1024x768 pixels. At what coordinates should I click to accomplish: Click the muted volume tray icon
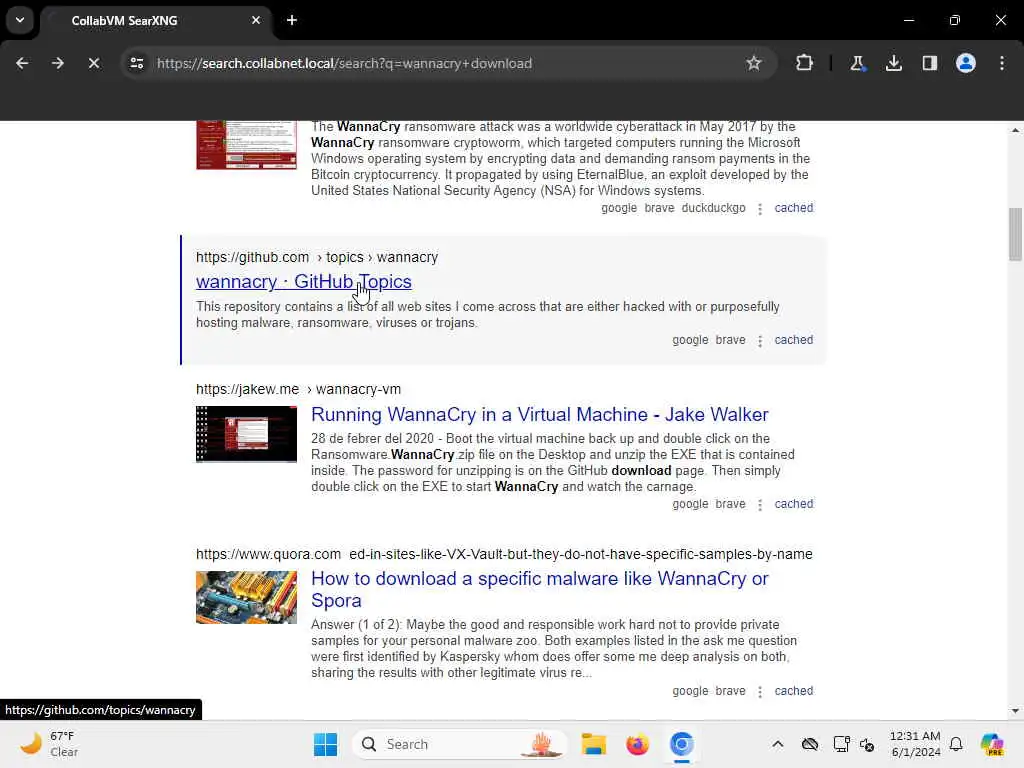click(x=867, y=744)
